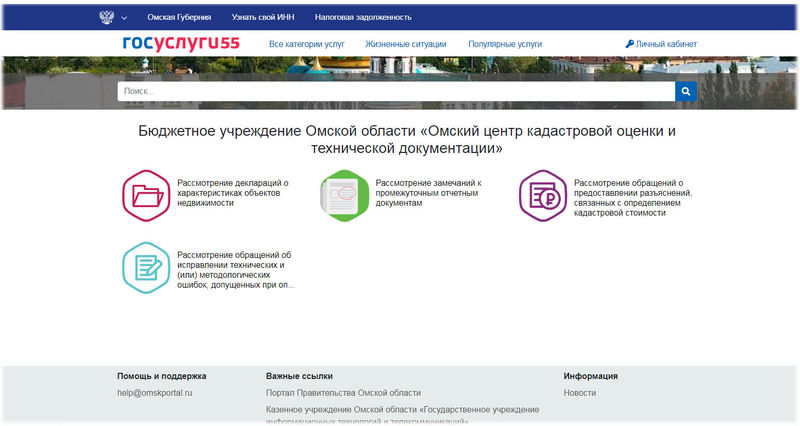800x426 pixels.
Task: Open the Популярные услуги menu
Action: click(x=505, y=44)
